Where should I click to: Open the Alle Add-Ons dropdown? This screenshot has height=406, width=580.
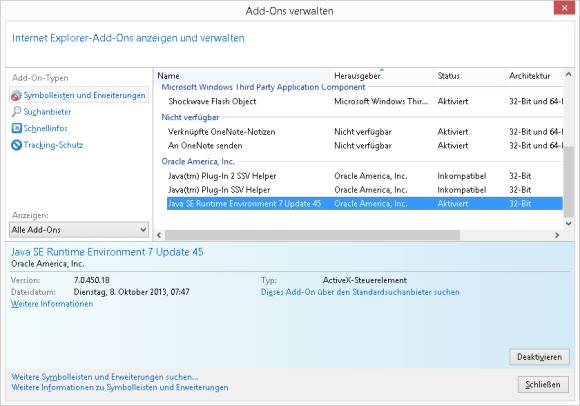(x=79, y=230)
